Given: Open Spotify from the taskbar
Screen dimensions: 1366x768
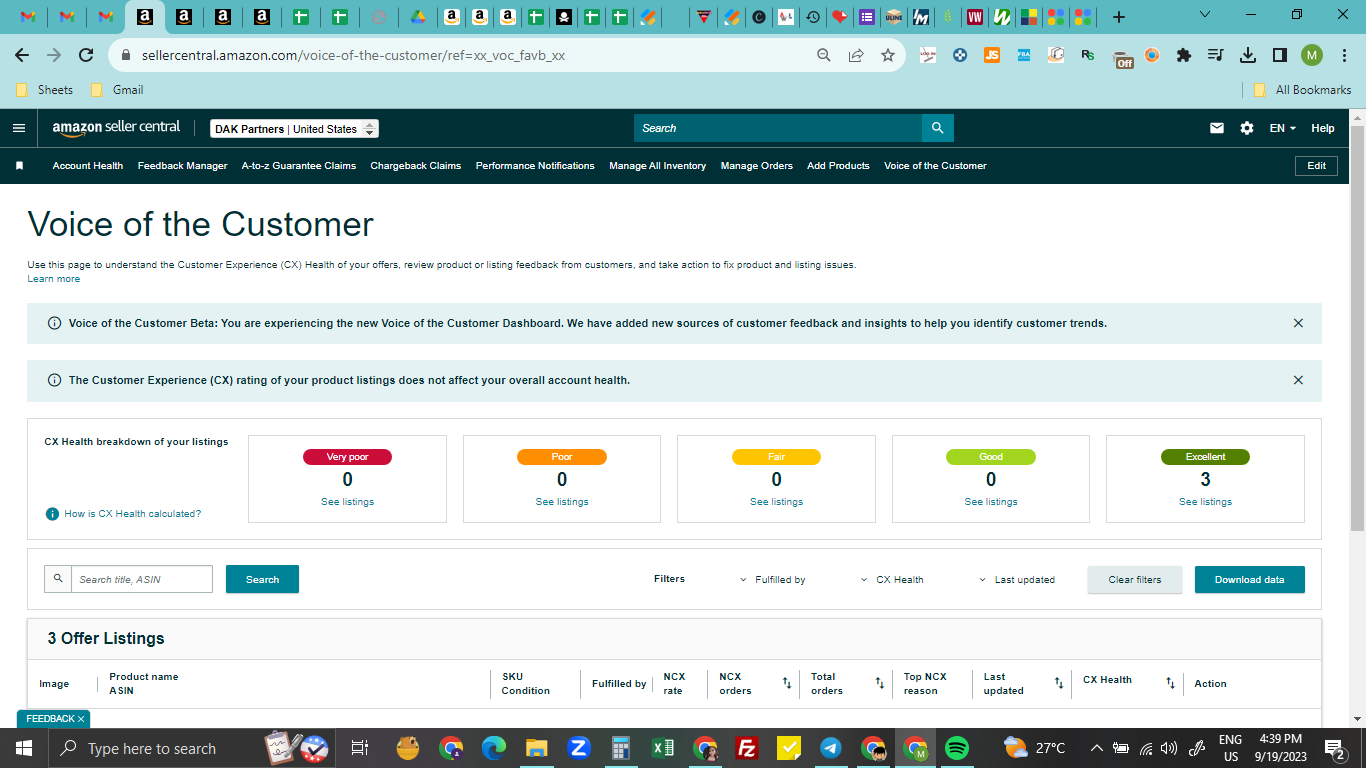Looking at the screenshot, I should tap(957, 748).
